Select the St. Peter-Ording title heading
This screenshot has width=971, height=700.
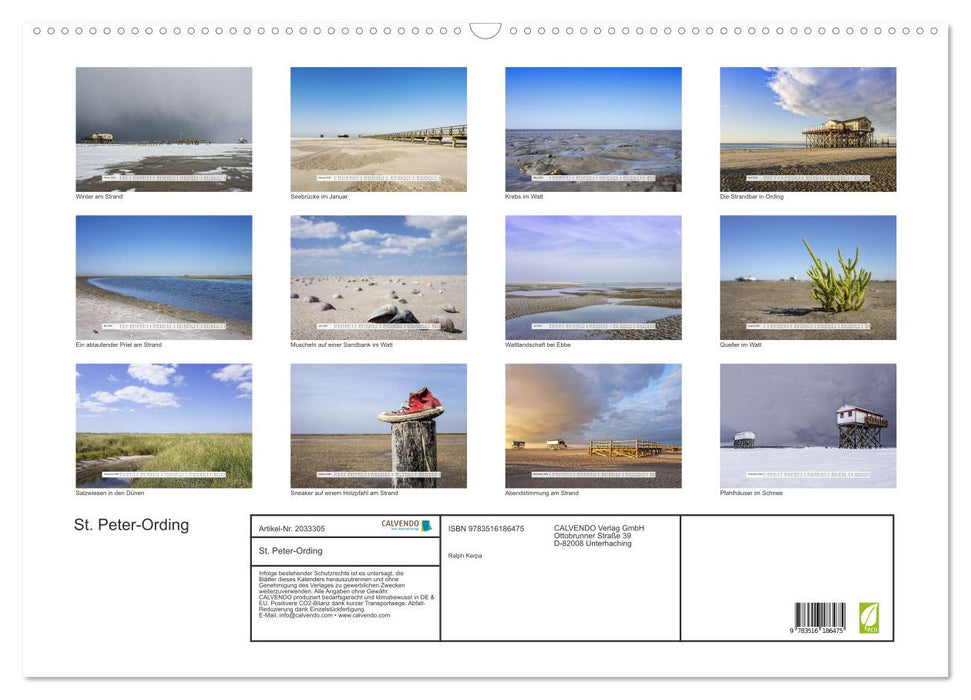point(131,525)
